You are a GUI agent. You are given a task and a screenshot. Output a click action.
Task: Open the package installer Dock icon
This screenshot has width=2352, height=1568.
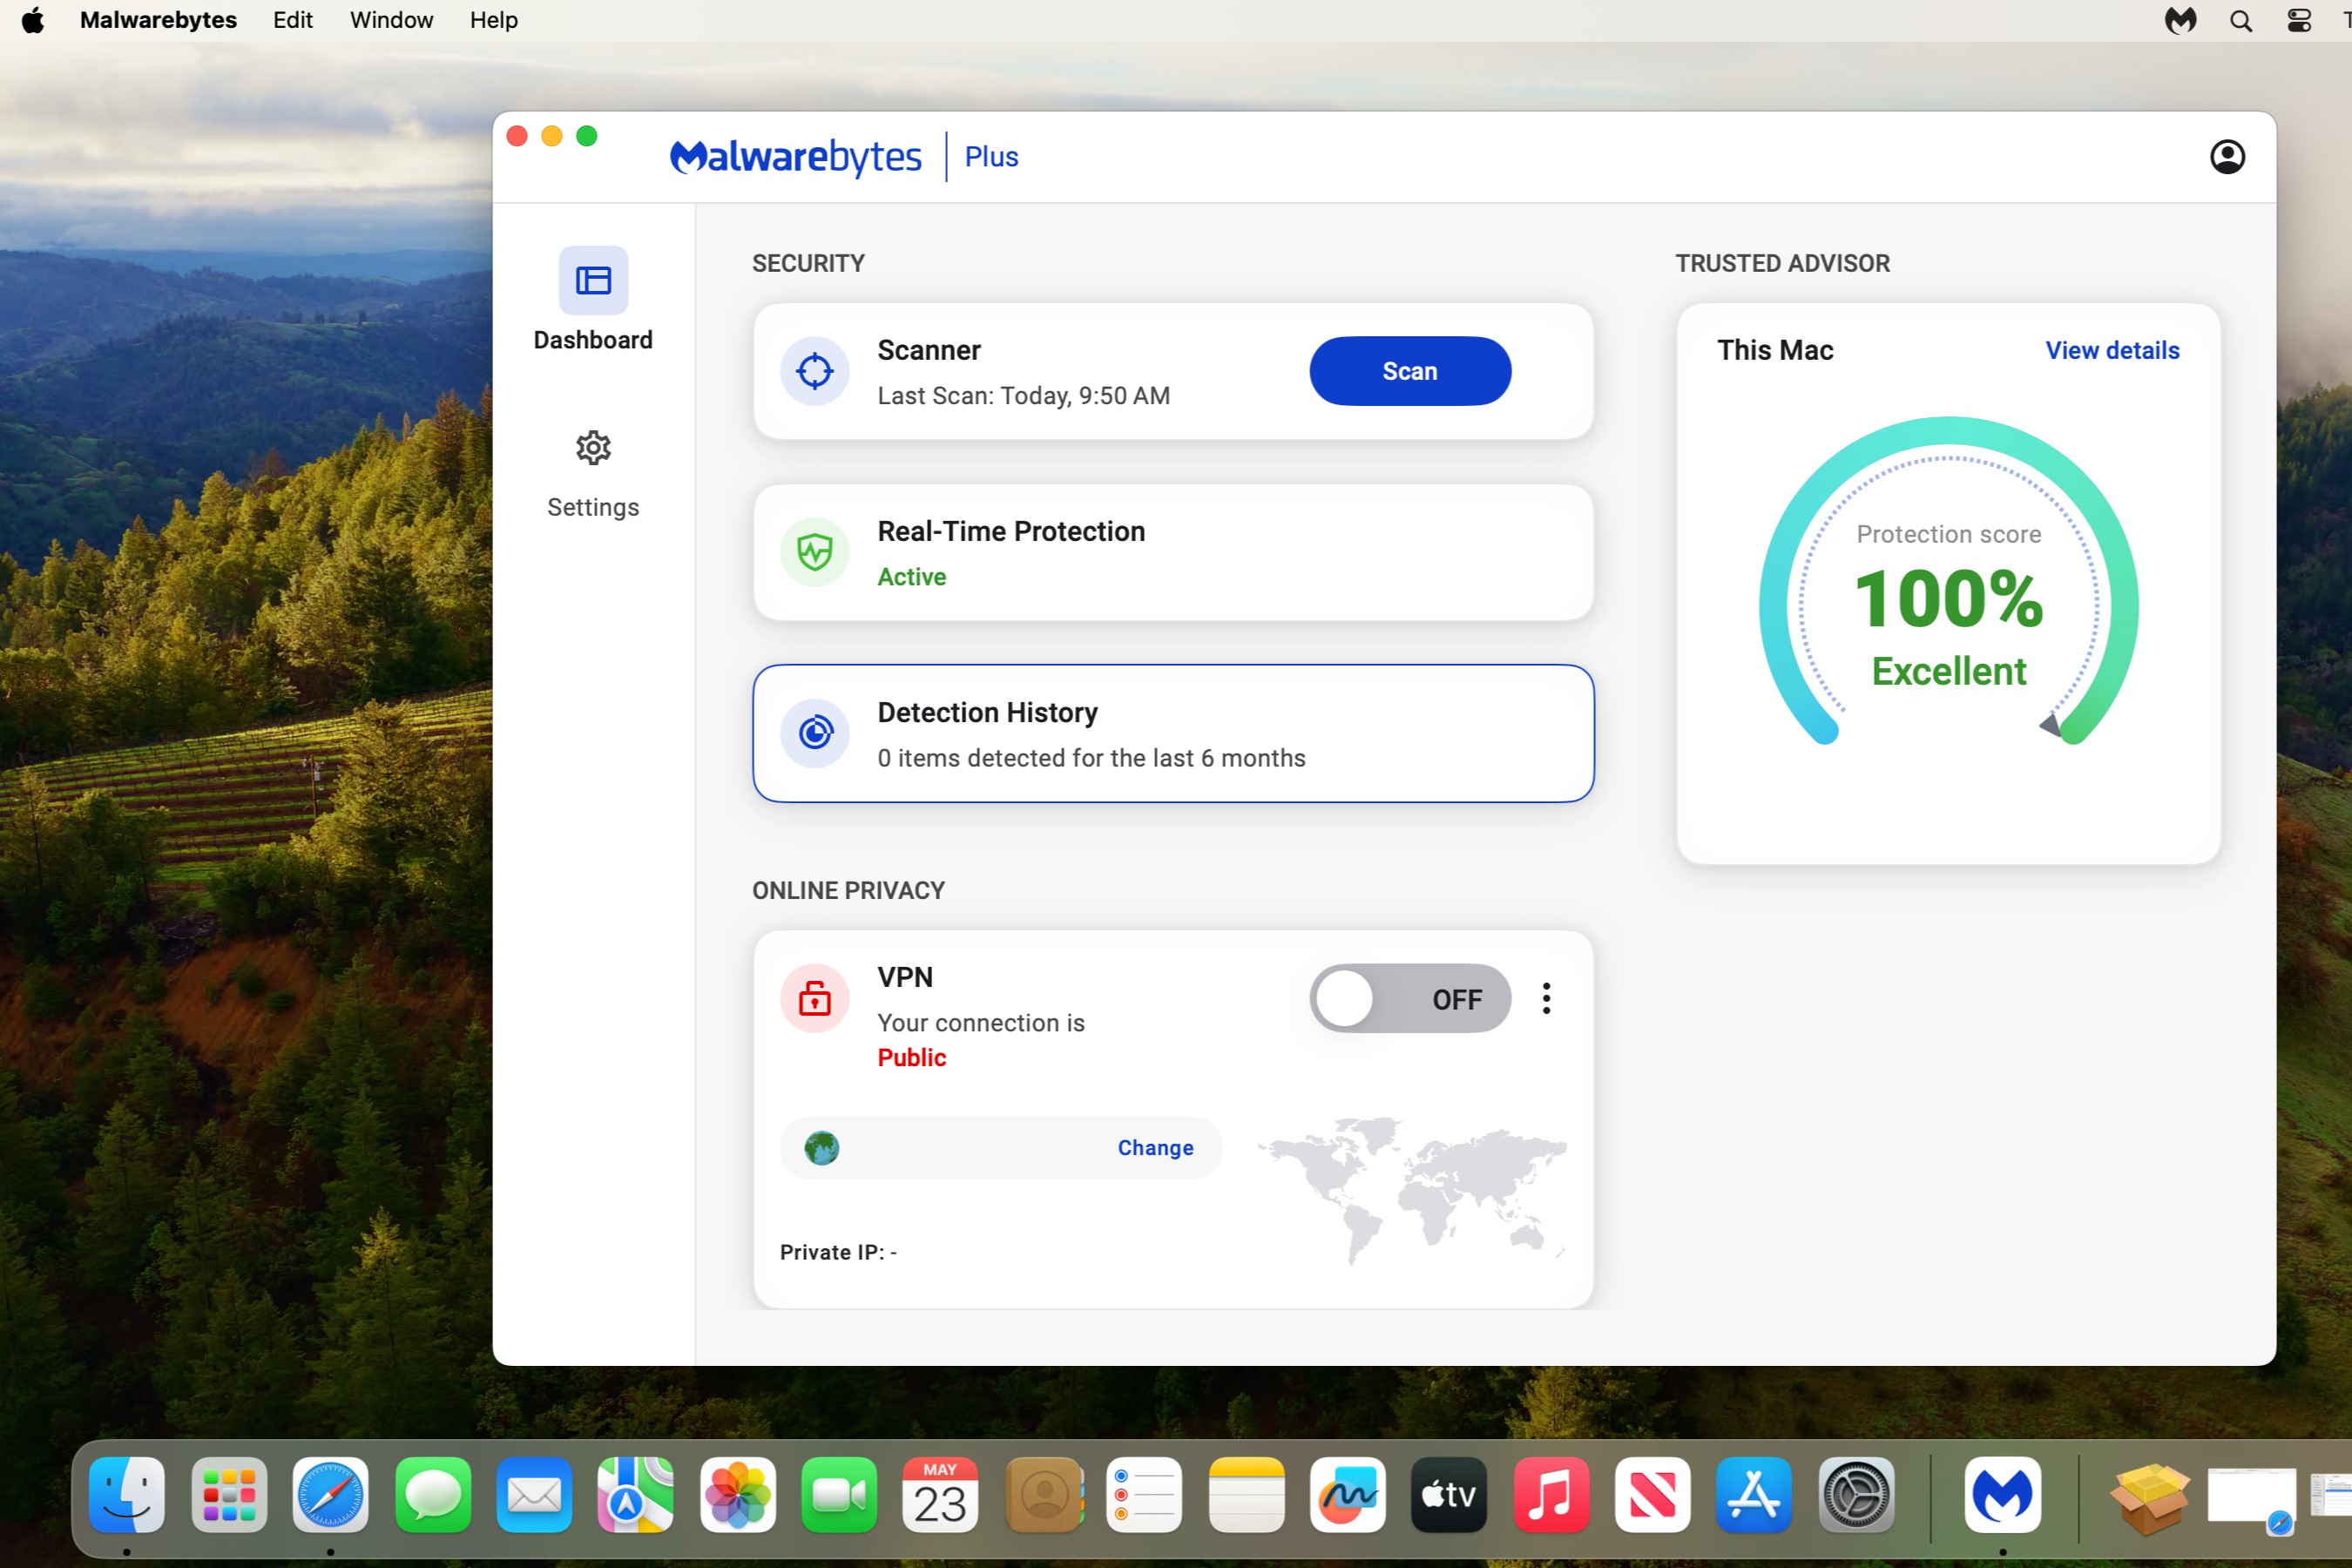pyautogui.click(x=2150, y=1498)
